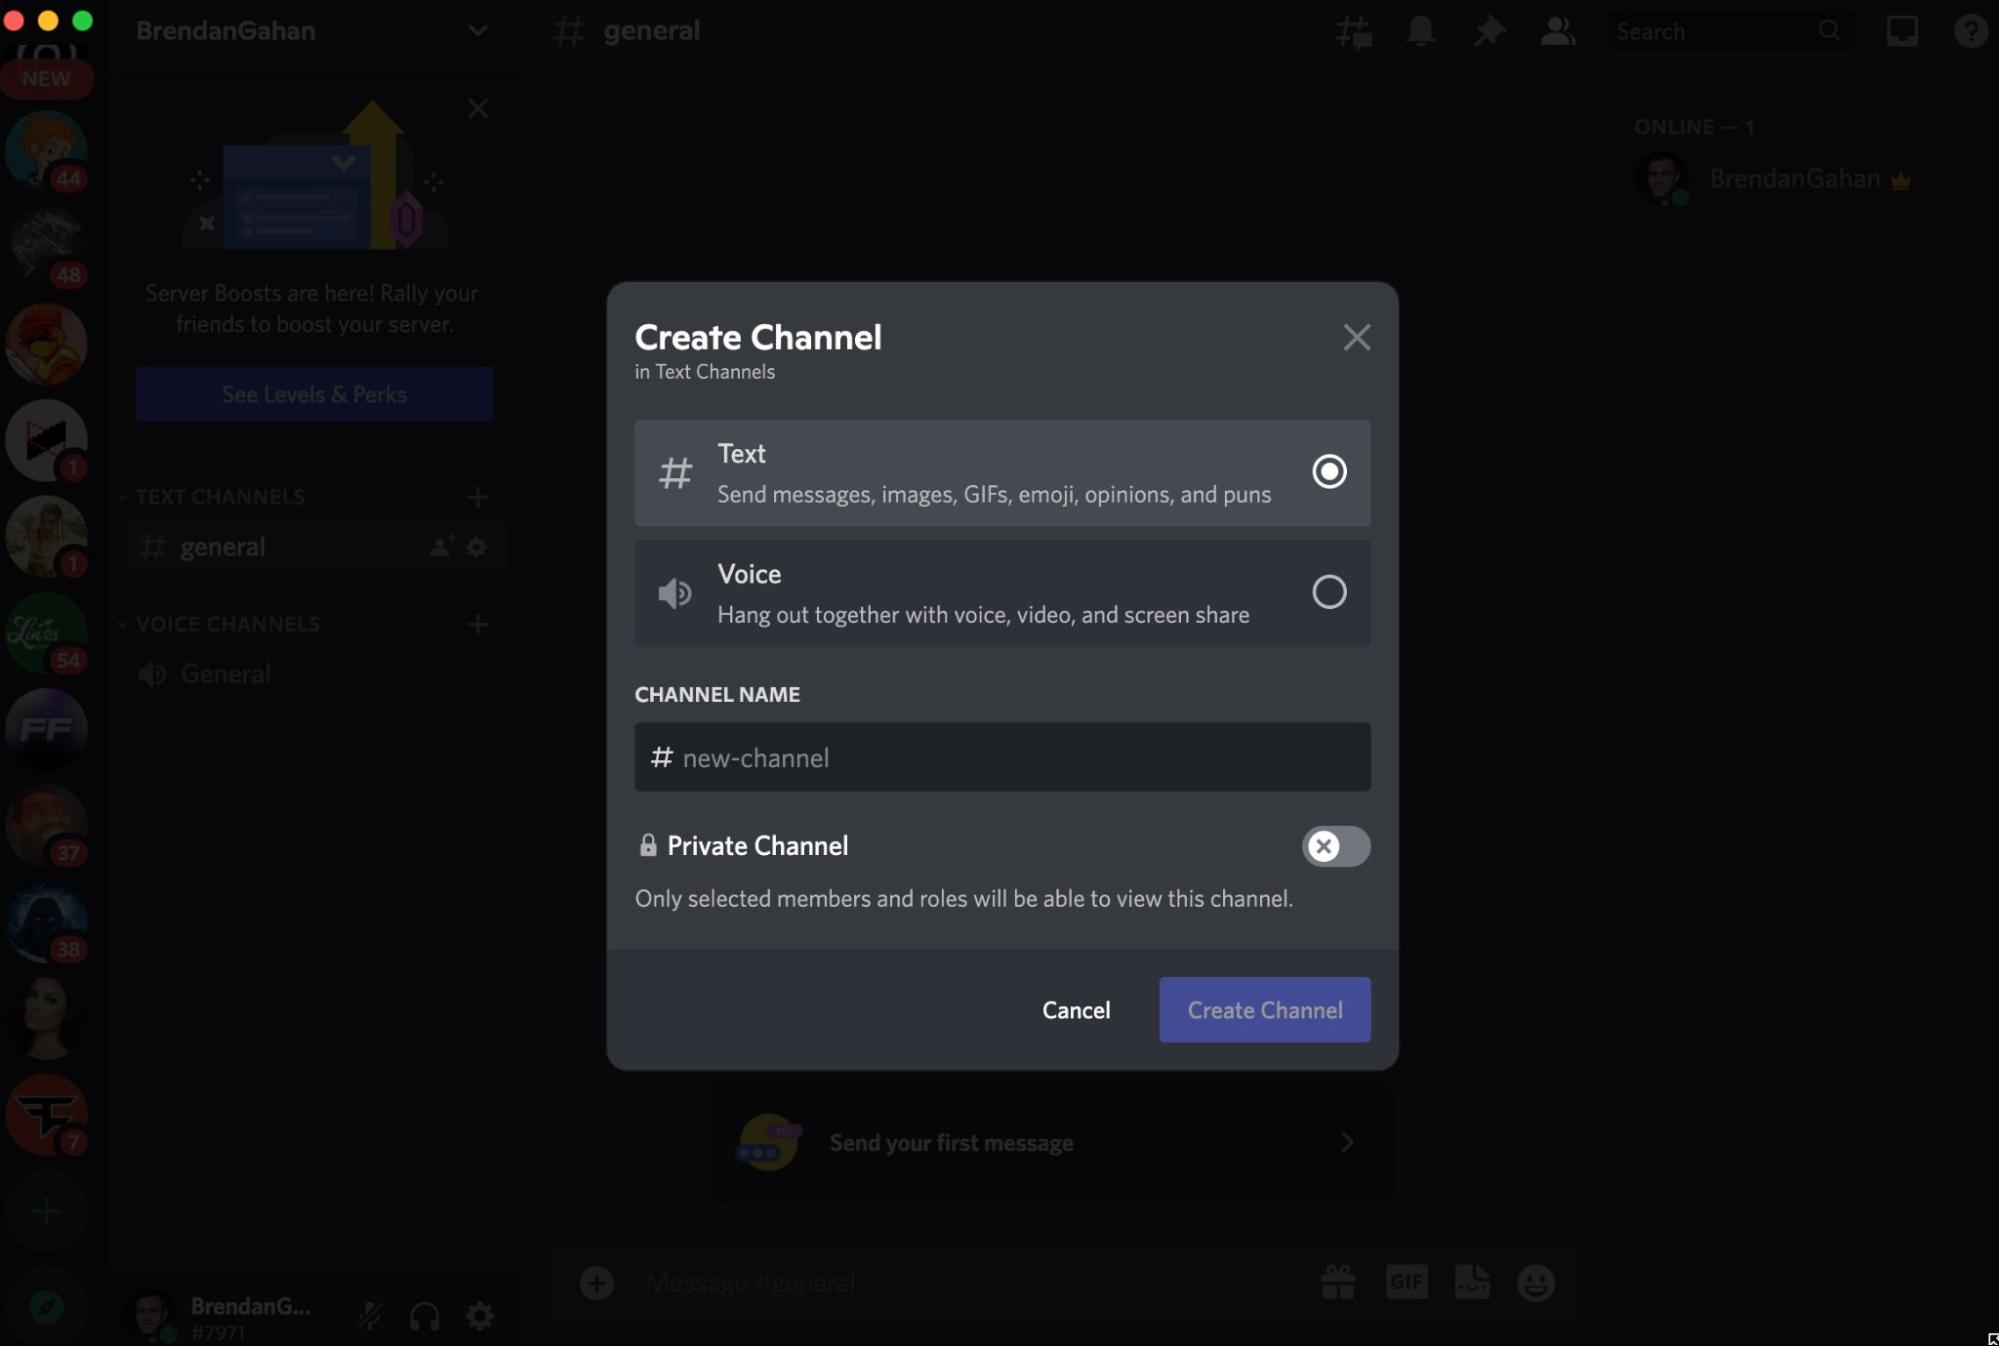Image resolution: width=1999 pixels, height=1346 pixels.
Task: Select the Voice channel type radio button
Action: (x=1328, y=592)
